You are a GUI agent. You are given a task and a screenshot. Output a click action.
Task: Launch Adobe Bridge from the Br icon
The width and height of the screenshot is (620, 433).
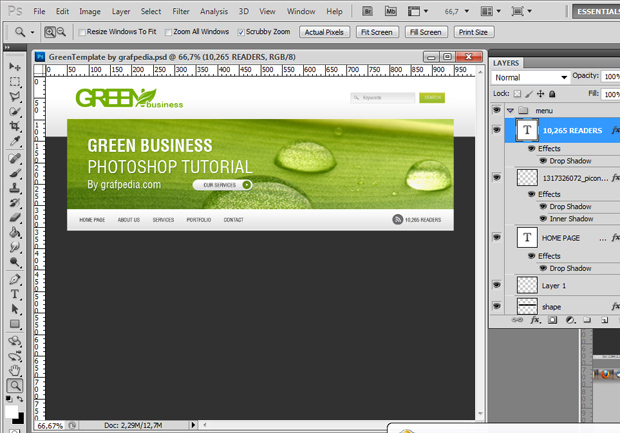point(367,11)
